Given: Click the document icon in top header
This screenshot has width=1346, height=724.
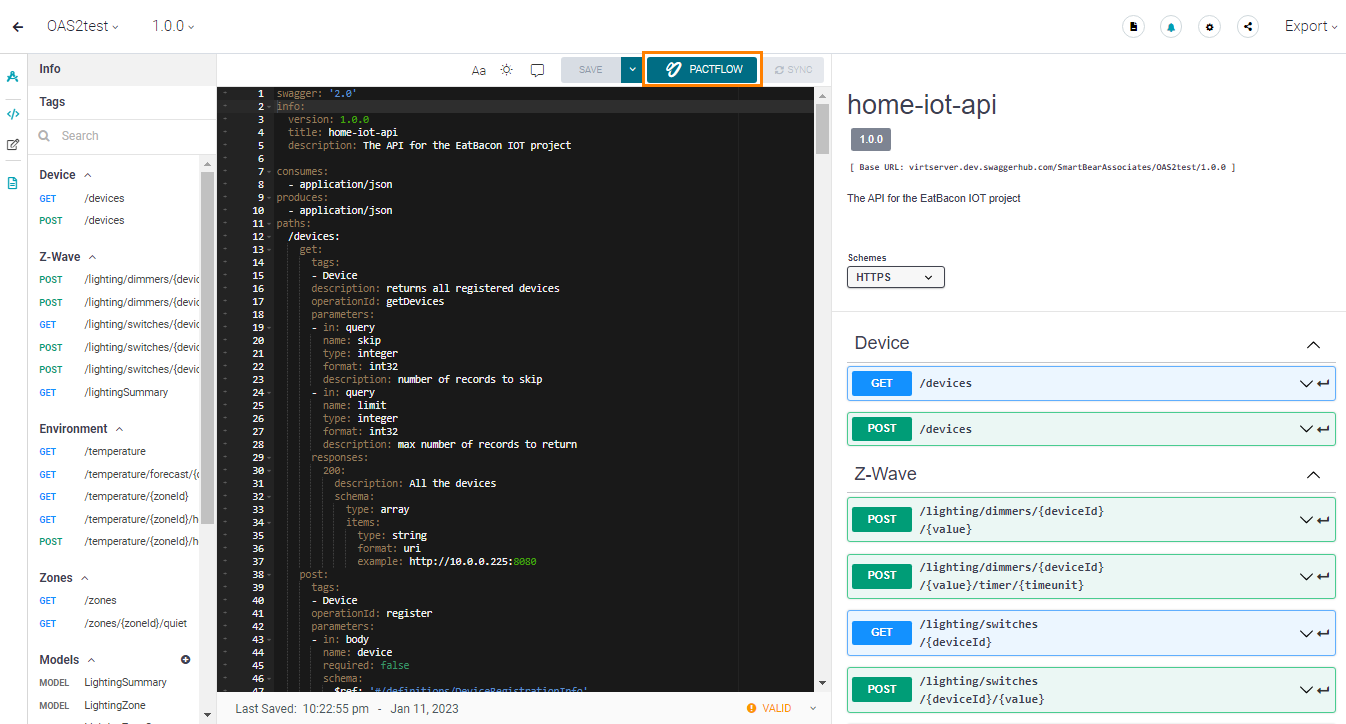Looking at the screenshot, I should [1133, 27].
